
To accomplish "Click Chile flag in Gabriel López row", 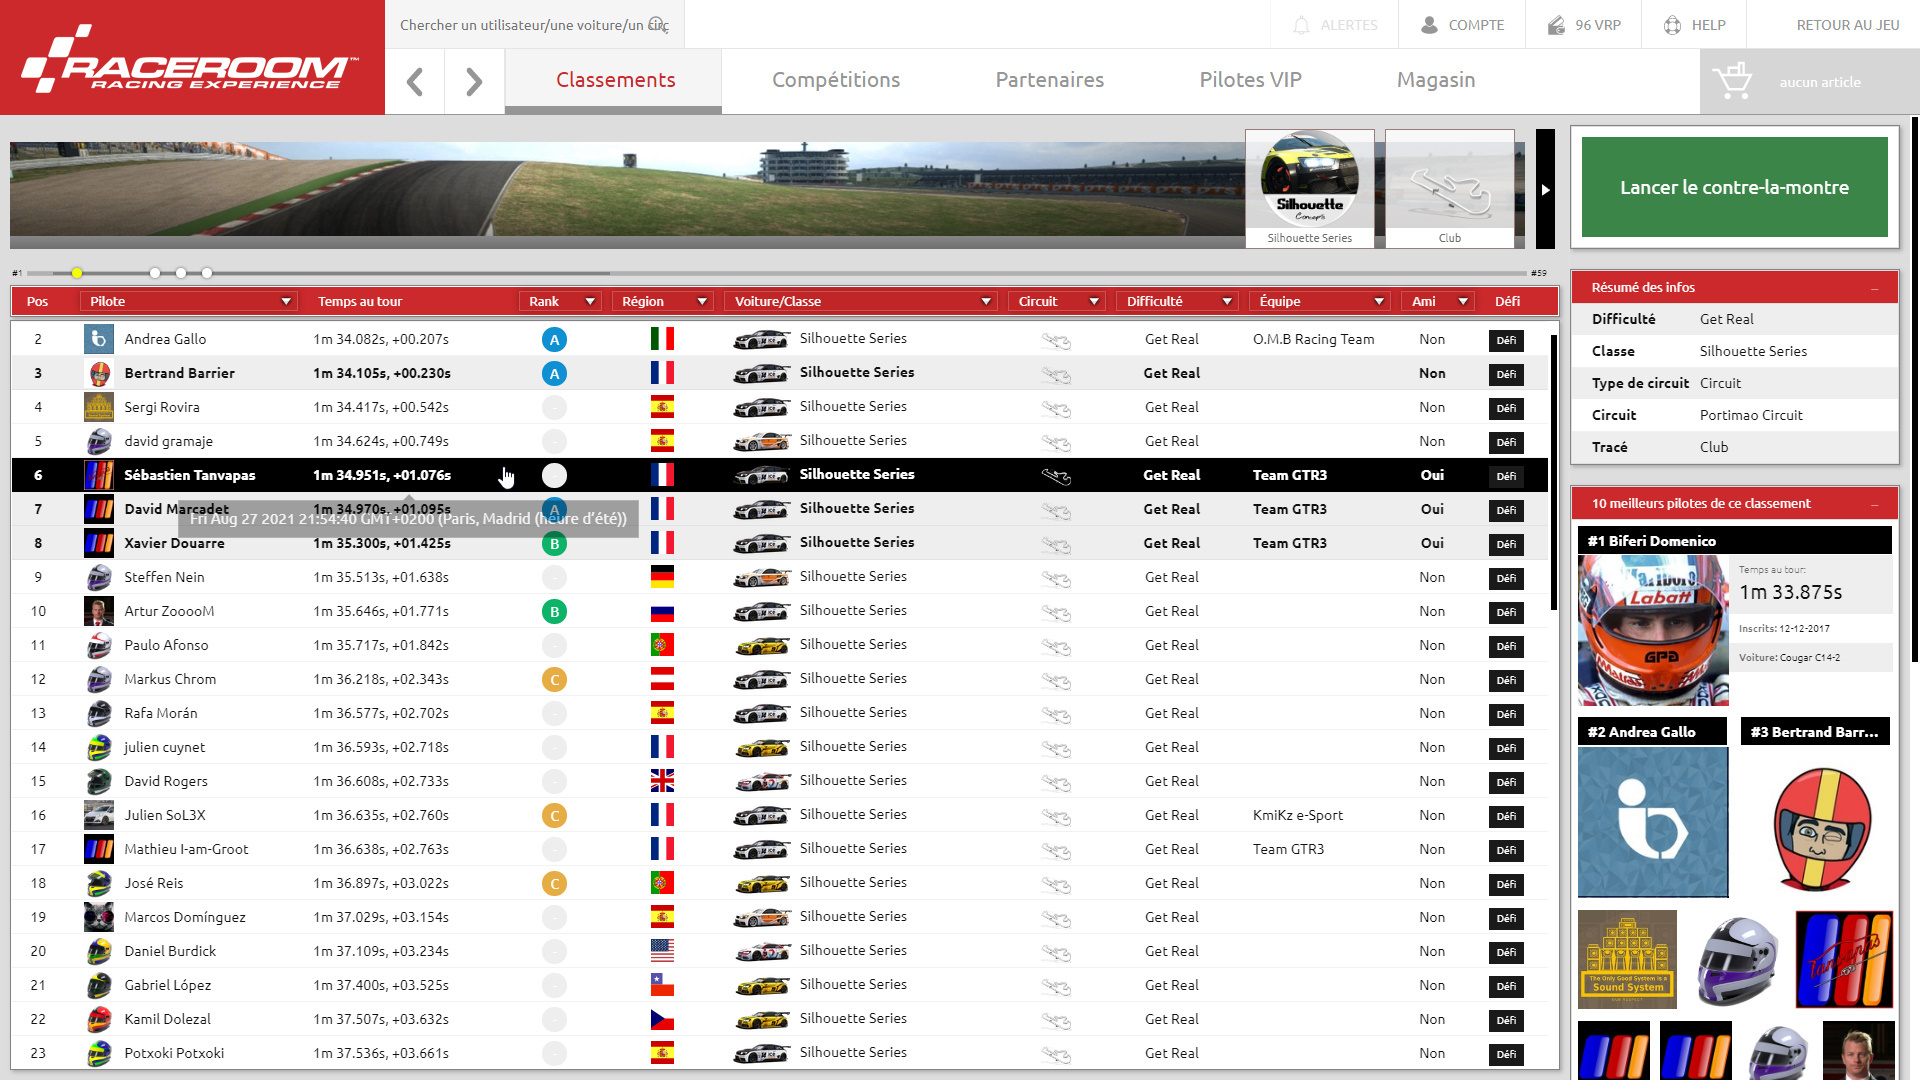I will (x=662, y=985).
